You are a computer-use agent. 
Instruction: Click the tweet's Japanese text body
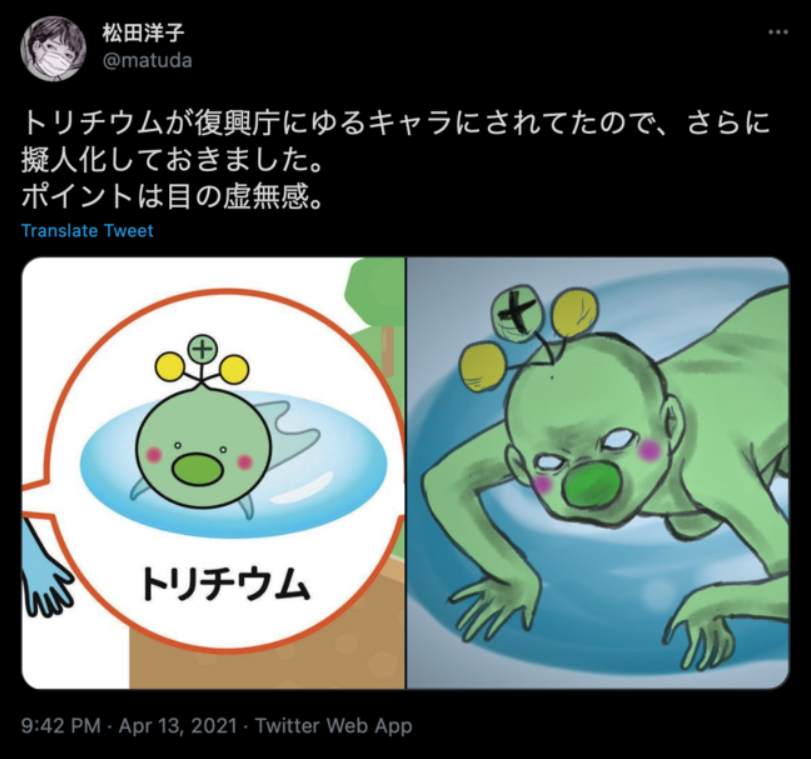tap(396, 160)
